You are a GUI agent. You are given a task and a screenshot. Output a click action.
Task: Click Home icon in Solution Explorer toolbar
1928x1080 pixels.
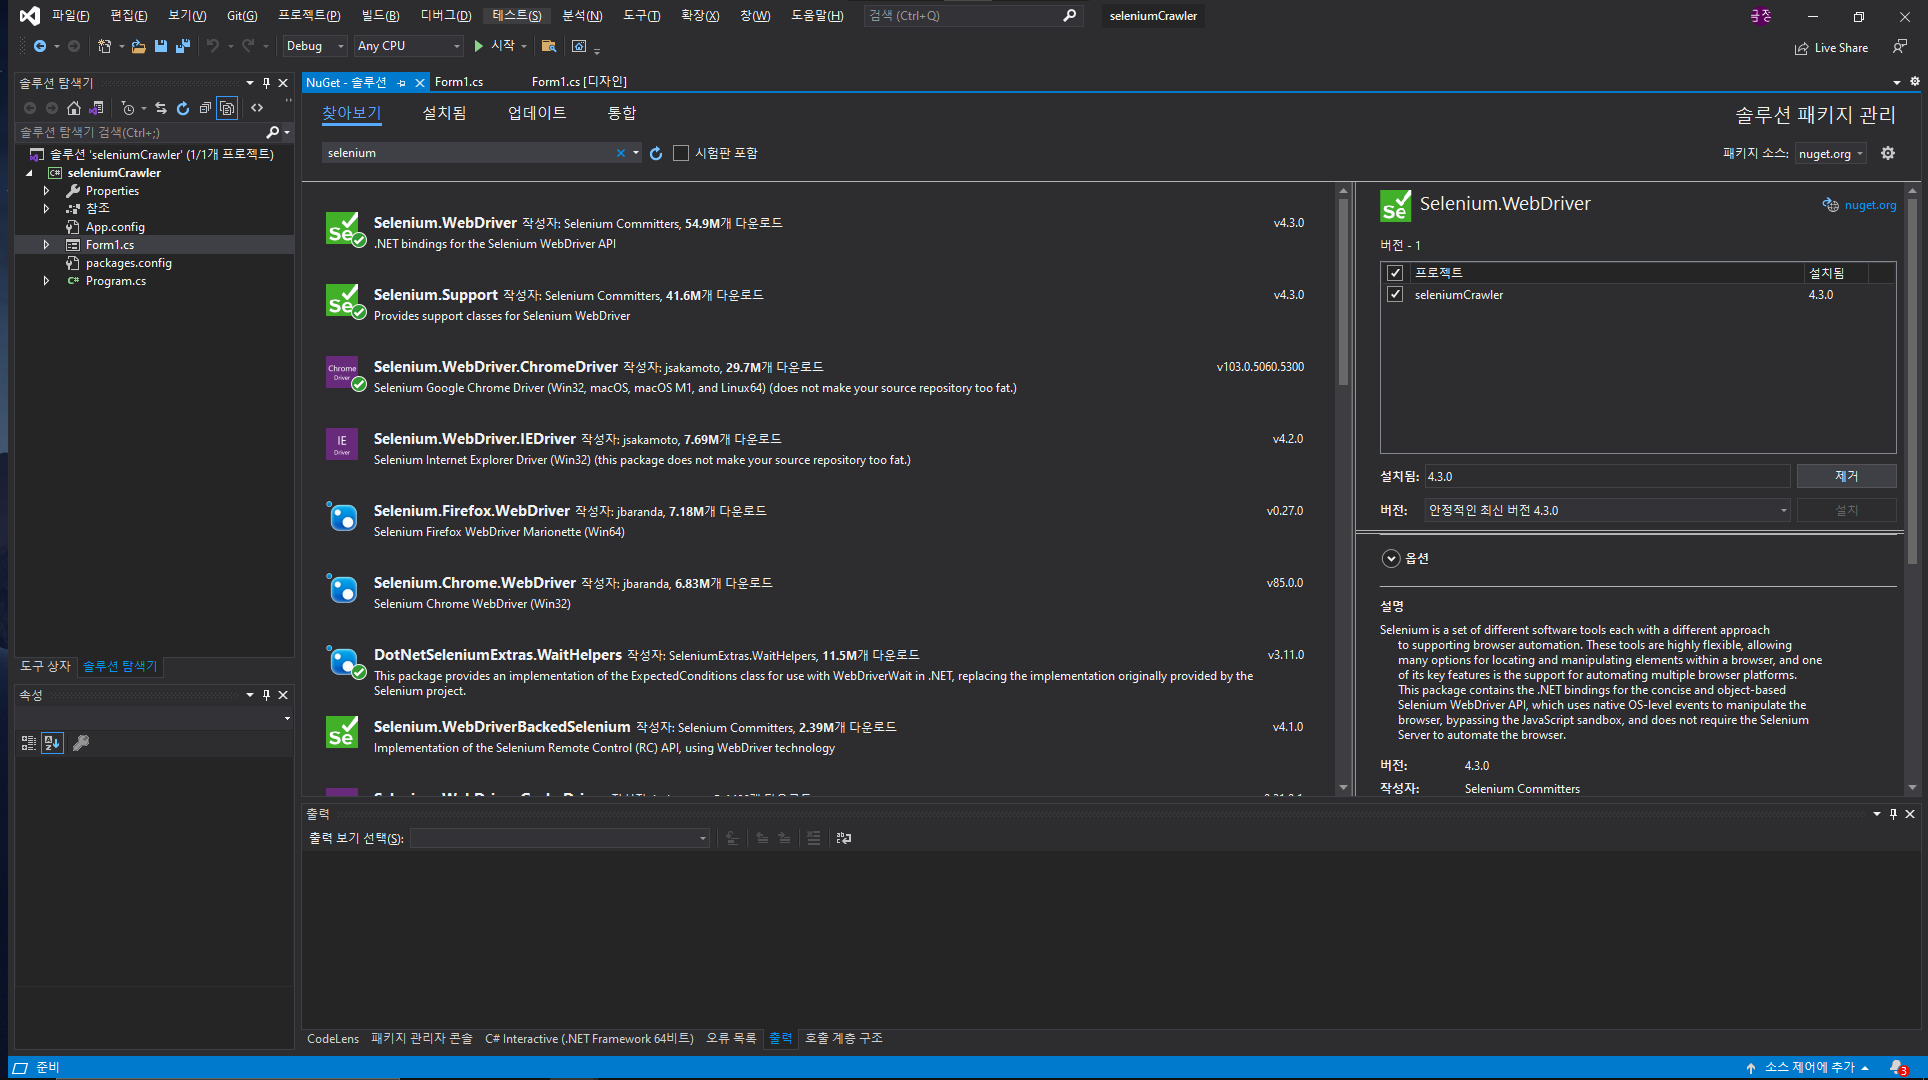click(x=74, y=108)
